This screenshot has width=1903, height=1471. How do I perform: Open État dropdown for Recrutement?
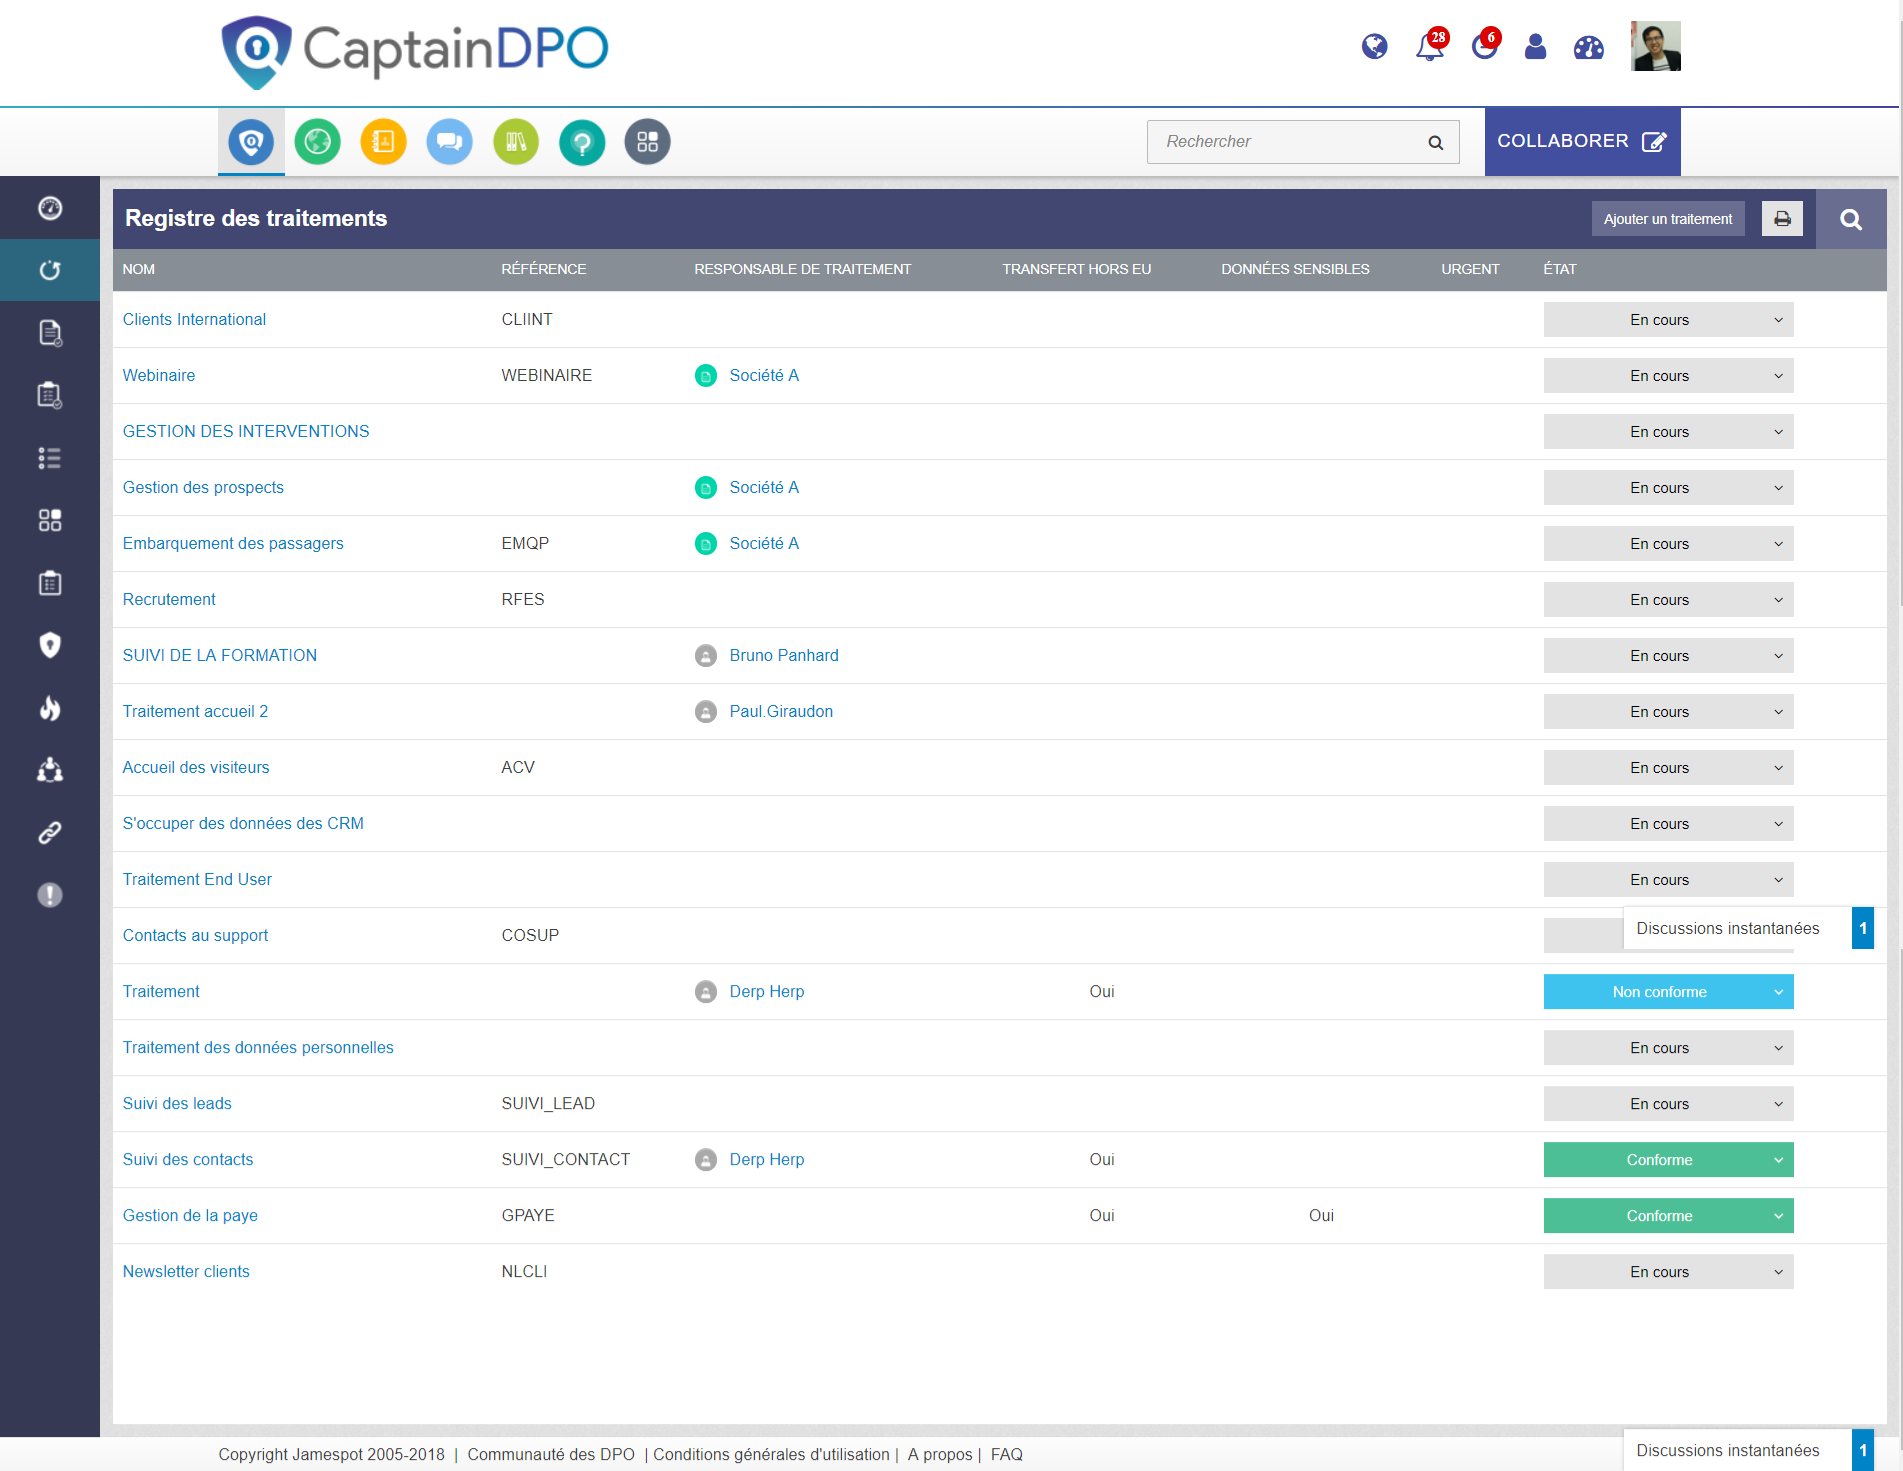click(1668, 600)
